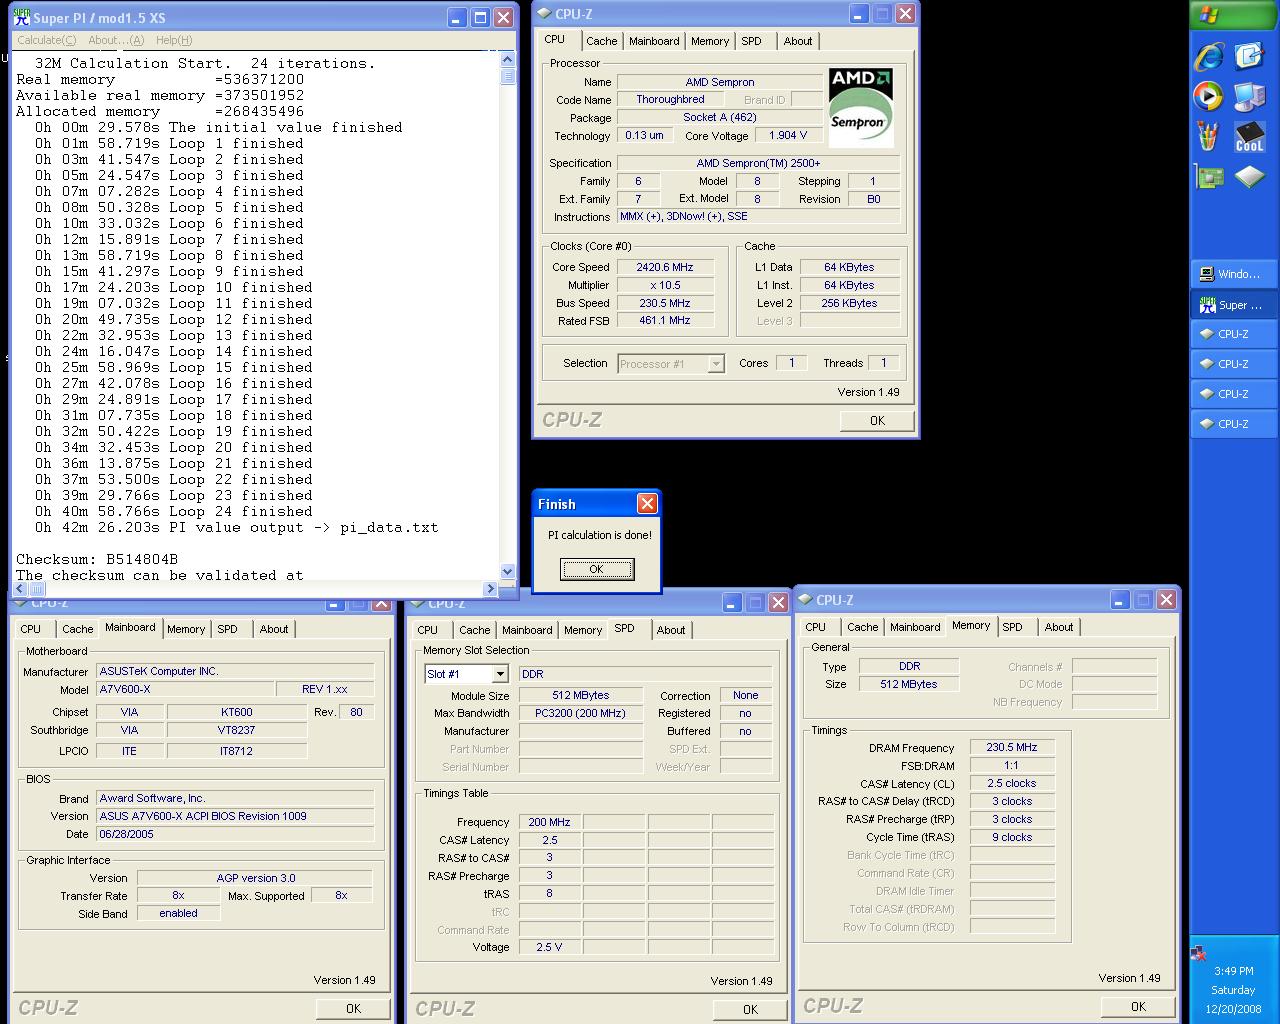The image size is (1280, 1024).
Task: Click the Max Bandwidth value PC3200 (200 MHz)
Action: (x=580, y=713)
